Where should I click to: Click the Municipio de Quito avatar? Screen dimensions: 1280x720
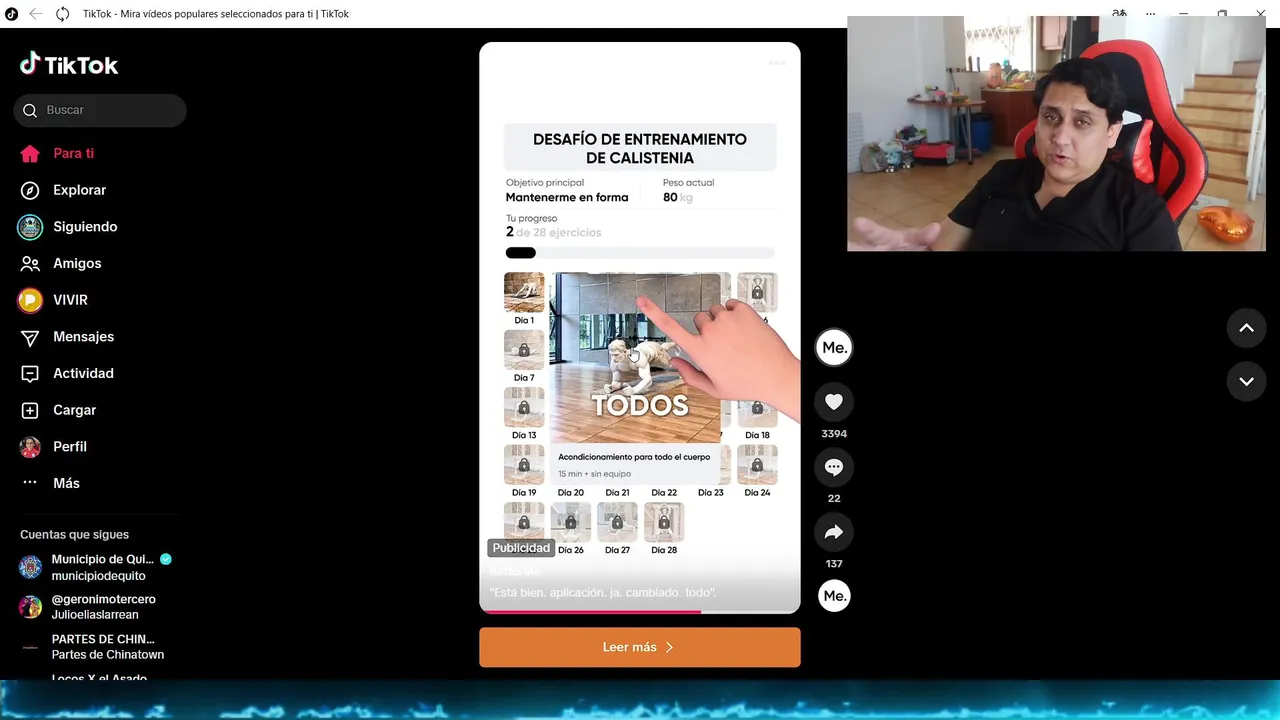click(30, 567)
